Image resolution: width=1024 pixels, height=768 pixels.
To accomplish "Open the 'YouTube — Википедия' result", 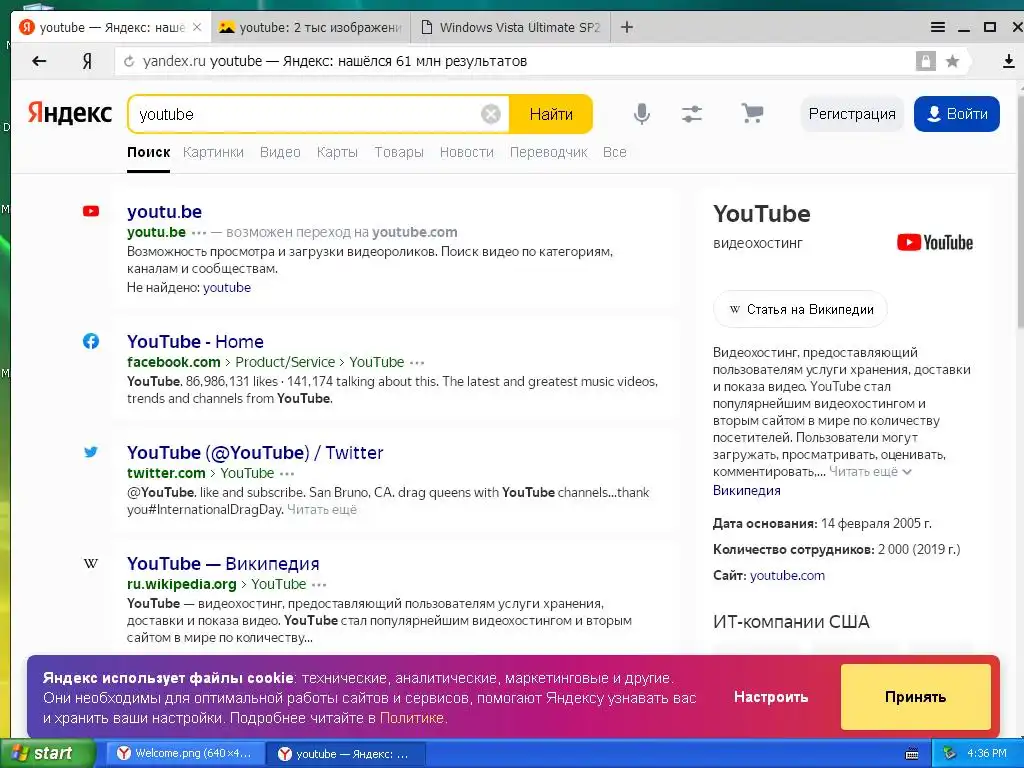I will [223, 564].
